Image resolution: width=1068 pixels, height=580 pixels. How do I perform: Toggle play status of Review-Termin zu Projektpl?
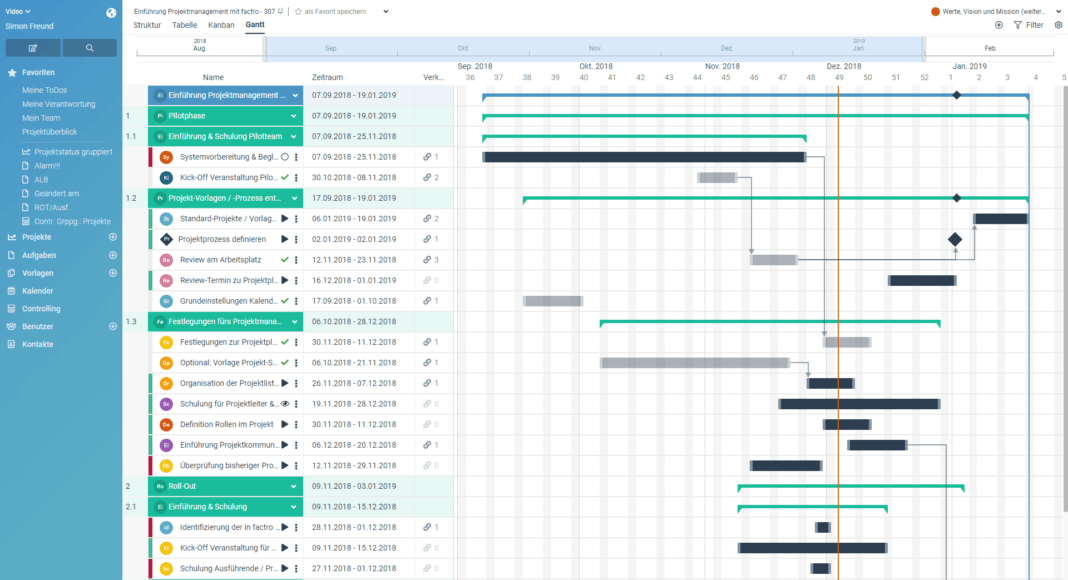[x=285, y=280]
